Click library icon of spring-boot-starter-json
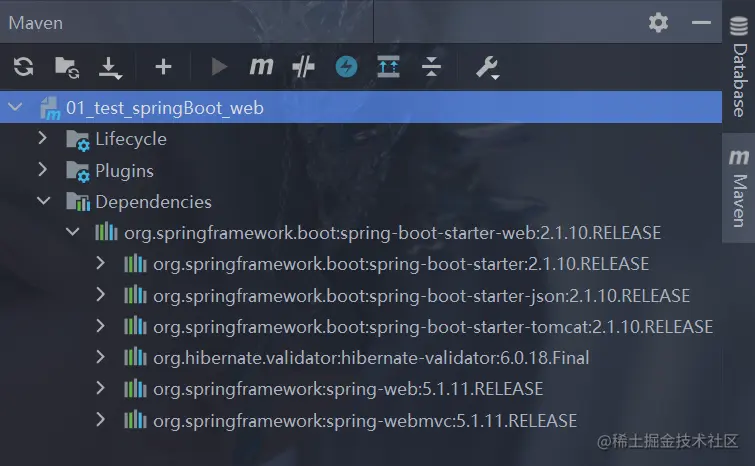Screen dimensions: 755x466 (x=135, y=295)
